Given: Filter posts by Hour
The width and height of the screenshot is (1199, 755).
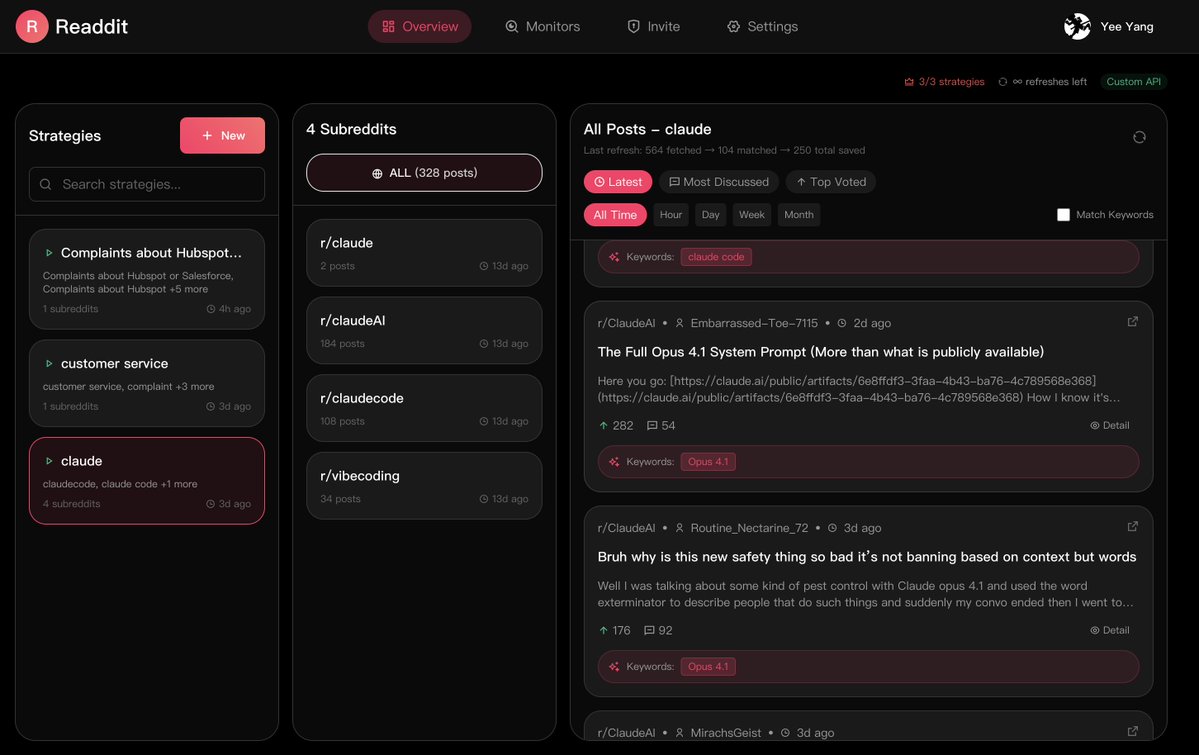Looking at the screenshot, I should (671, 215).
